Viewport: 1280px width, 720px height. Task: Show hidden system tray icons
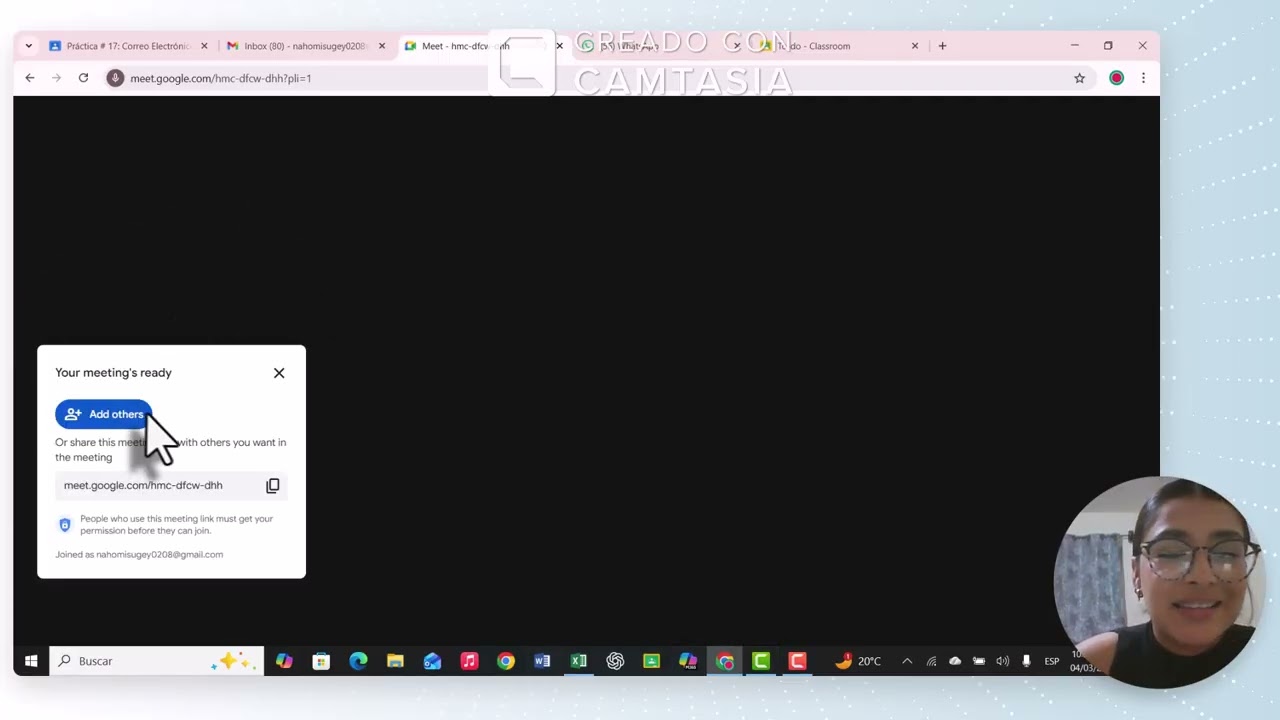point(907,661)
